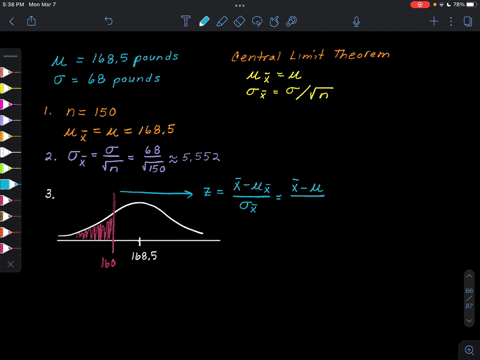The width and height of the screenshot is (480, 360).
Task: Pick the yellow pen preset
Action: [9, 88]
